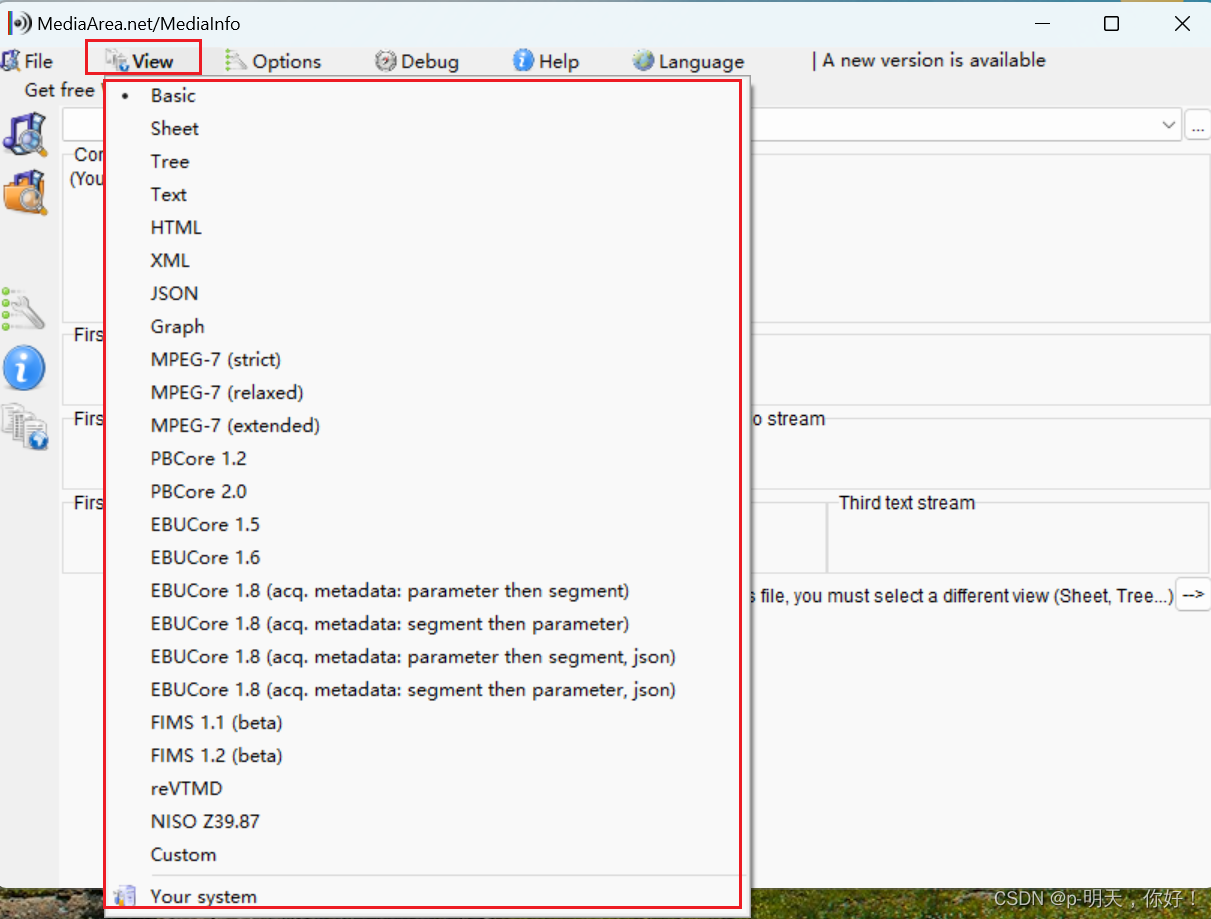
Task: Click 'A new version is available' notice
Action: (x=934, y=60)
